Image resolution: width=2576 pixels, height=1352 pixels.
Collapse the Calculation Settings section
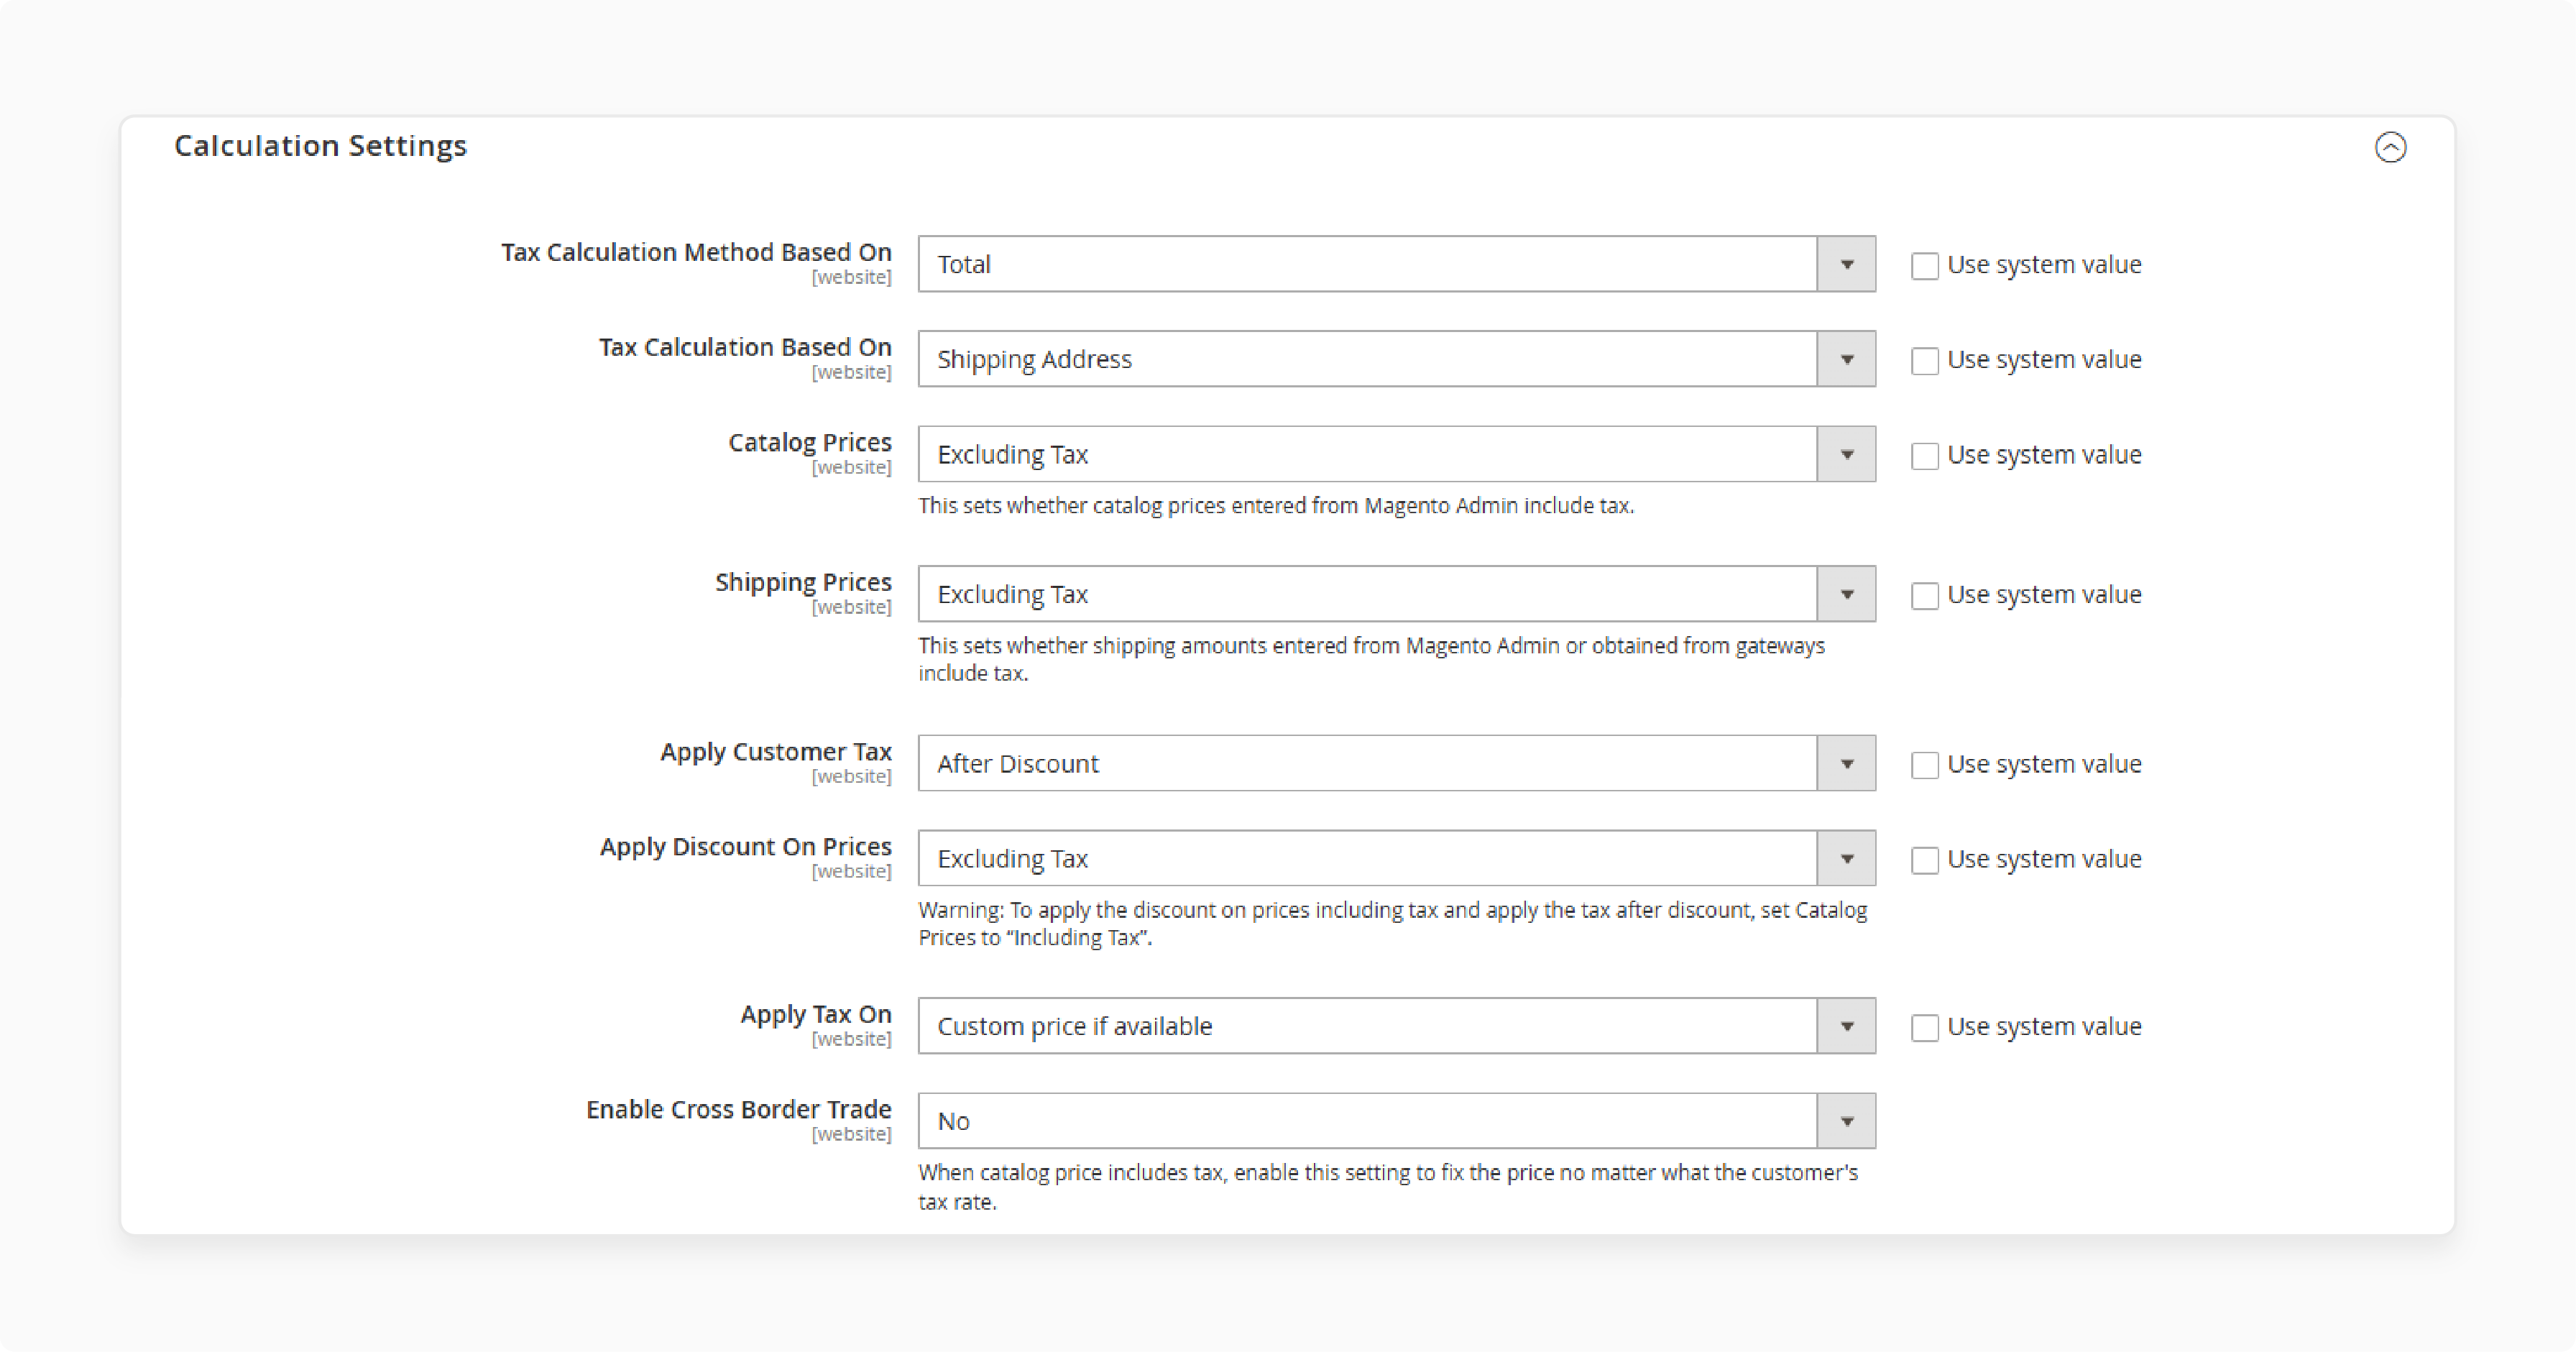click(x=2390, y=147)
